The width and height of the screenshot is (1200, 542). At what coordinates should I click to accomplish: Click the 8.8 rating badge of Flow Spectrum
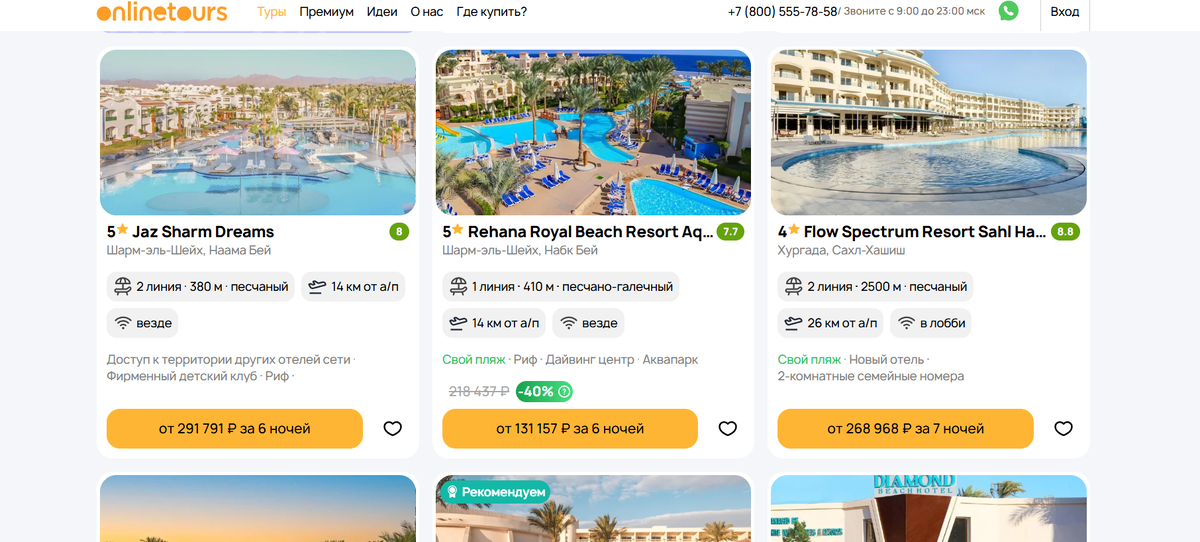click(x=1065, y=232)
